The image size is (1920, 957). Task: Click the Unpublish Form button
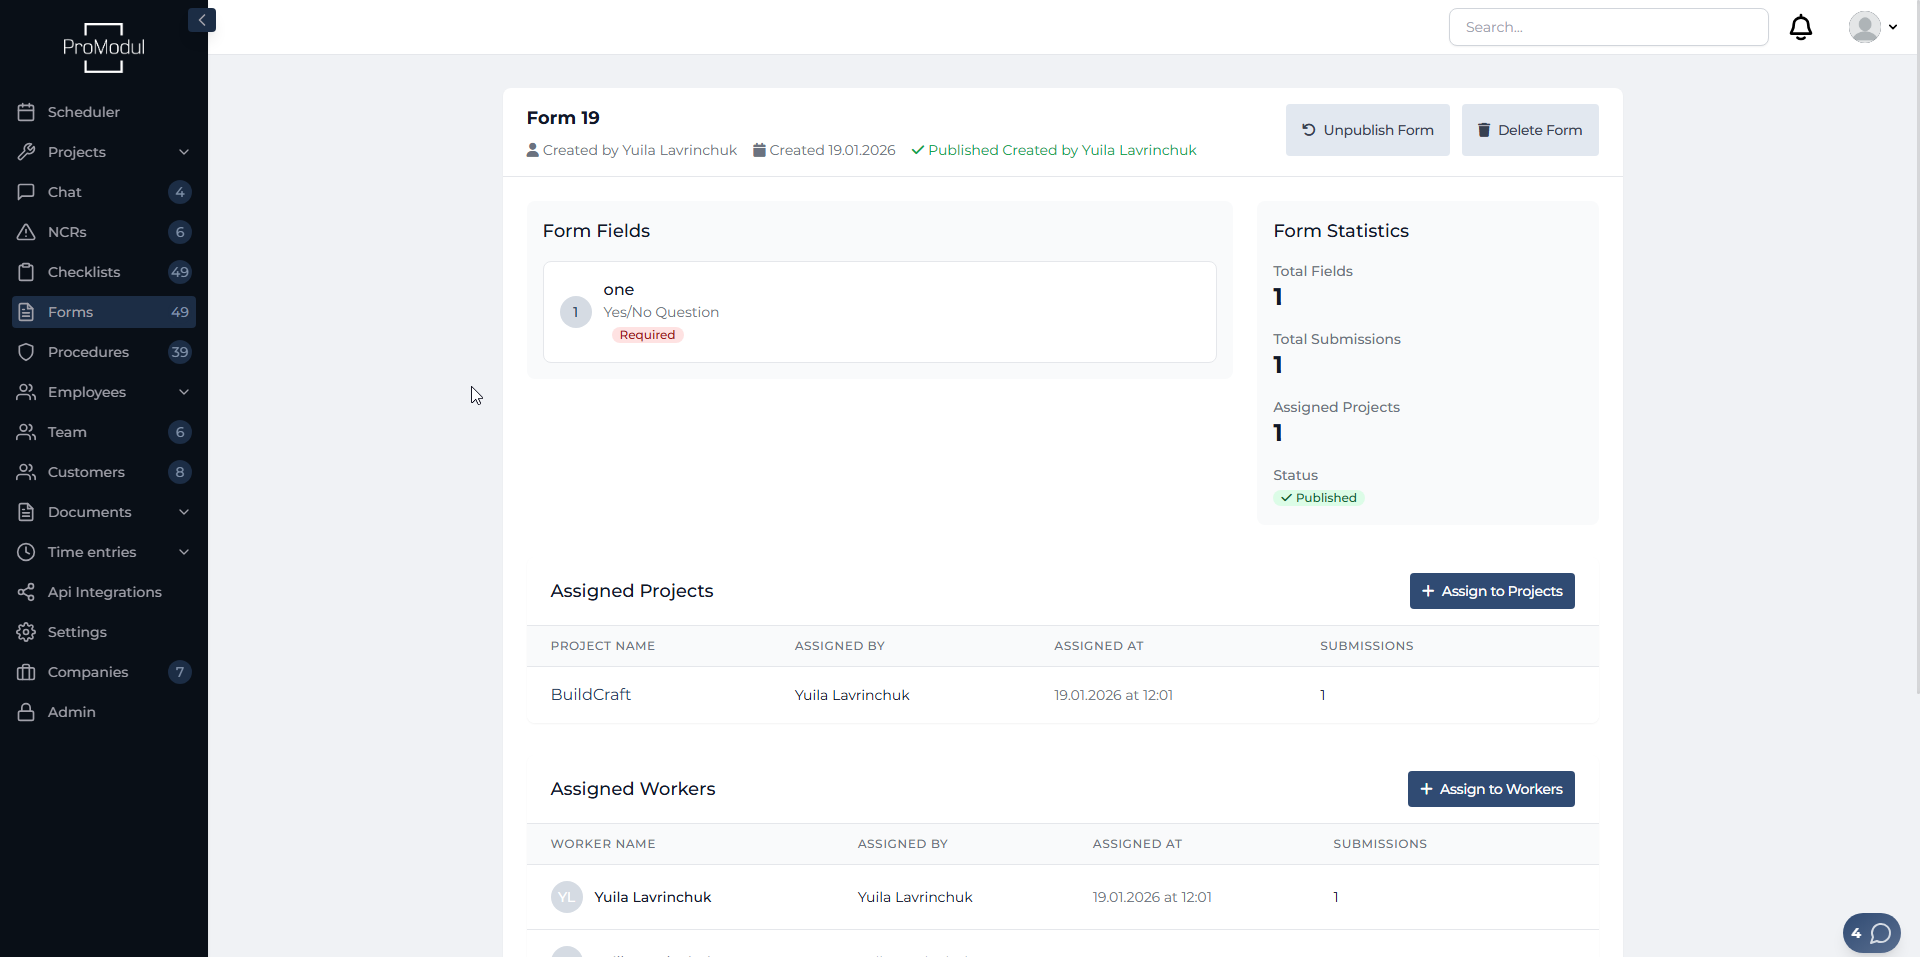pyautogui.click(x=1367, y=130)
